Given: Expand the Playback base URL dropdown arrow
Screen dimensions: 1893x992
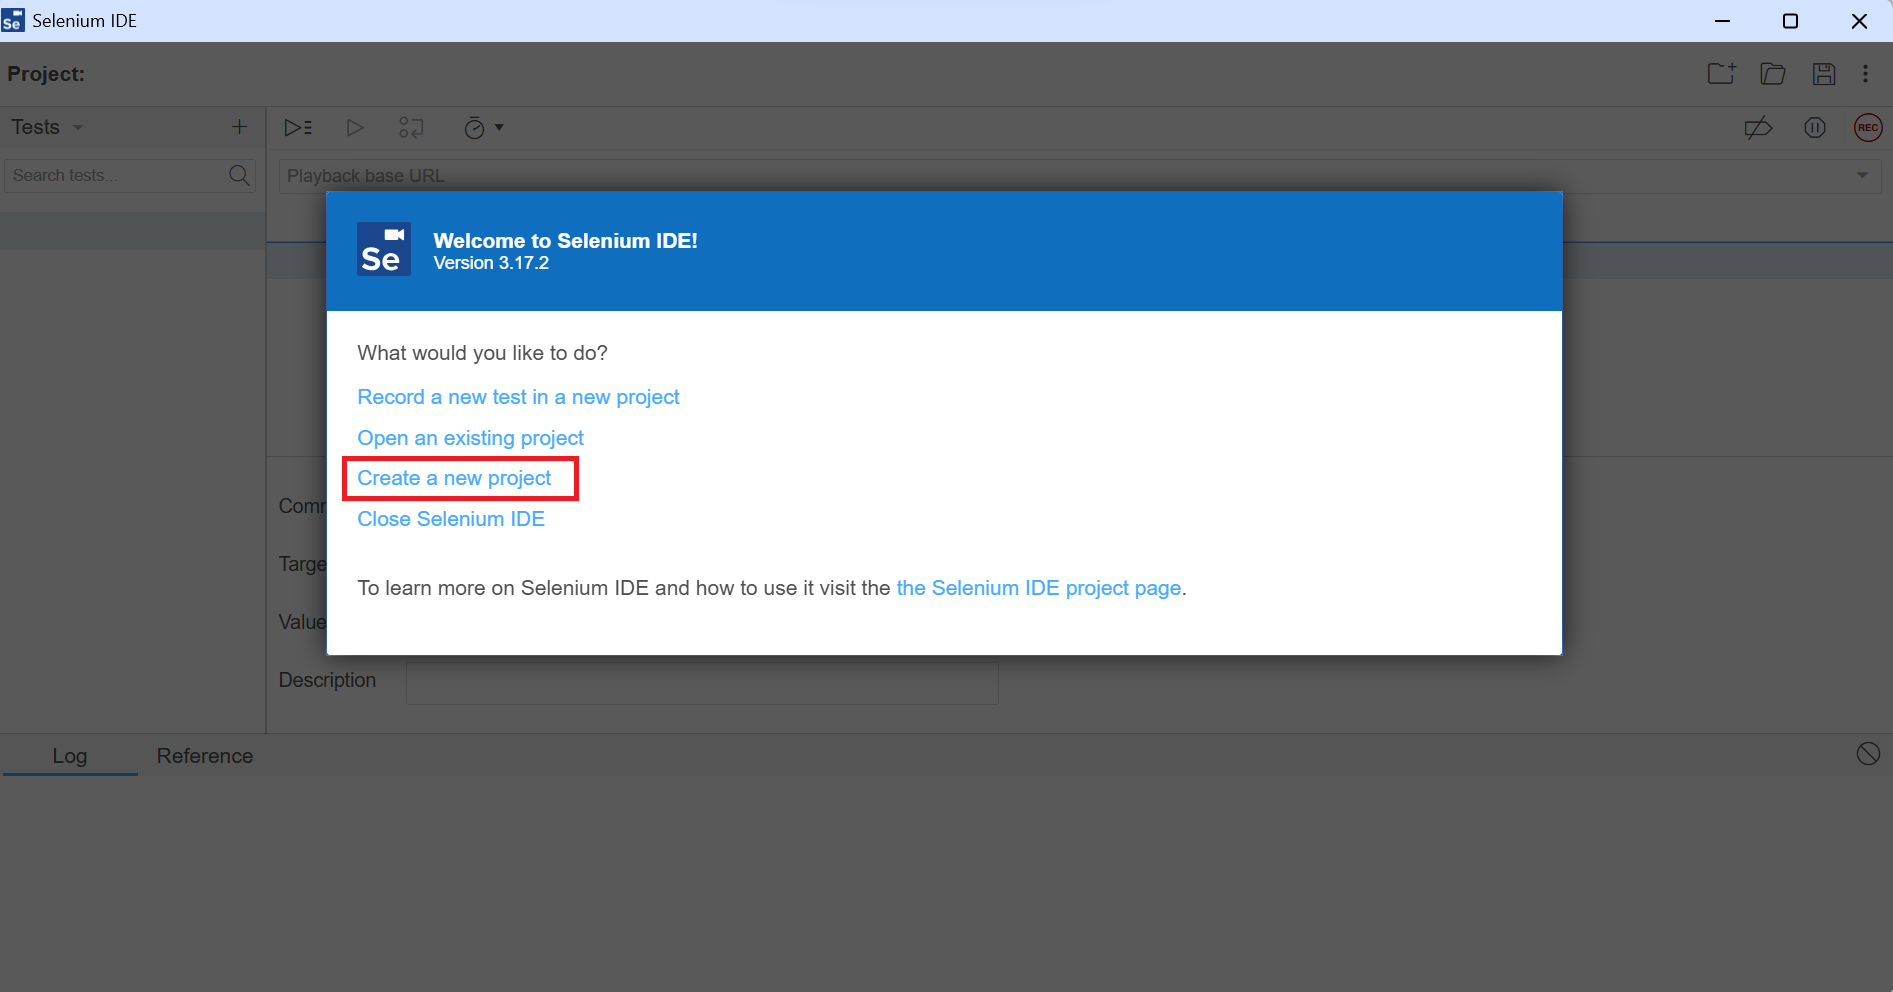Looking at the screenshot, I should pyautogui.click(x=1862, y=175).
